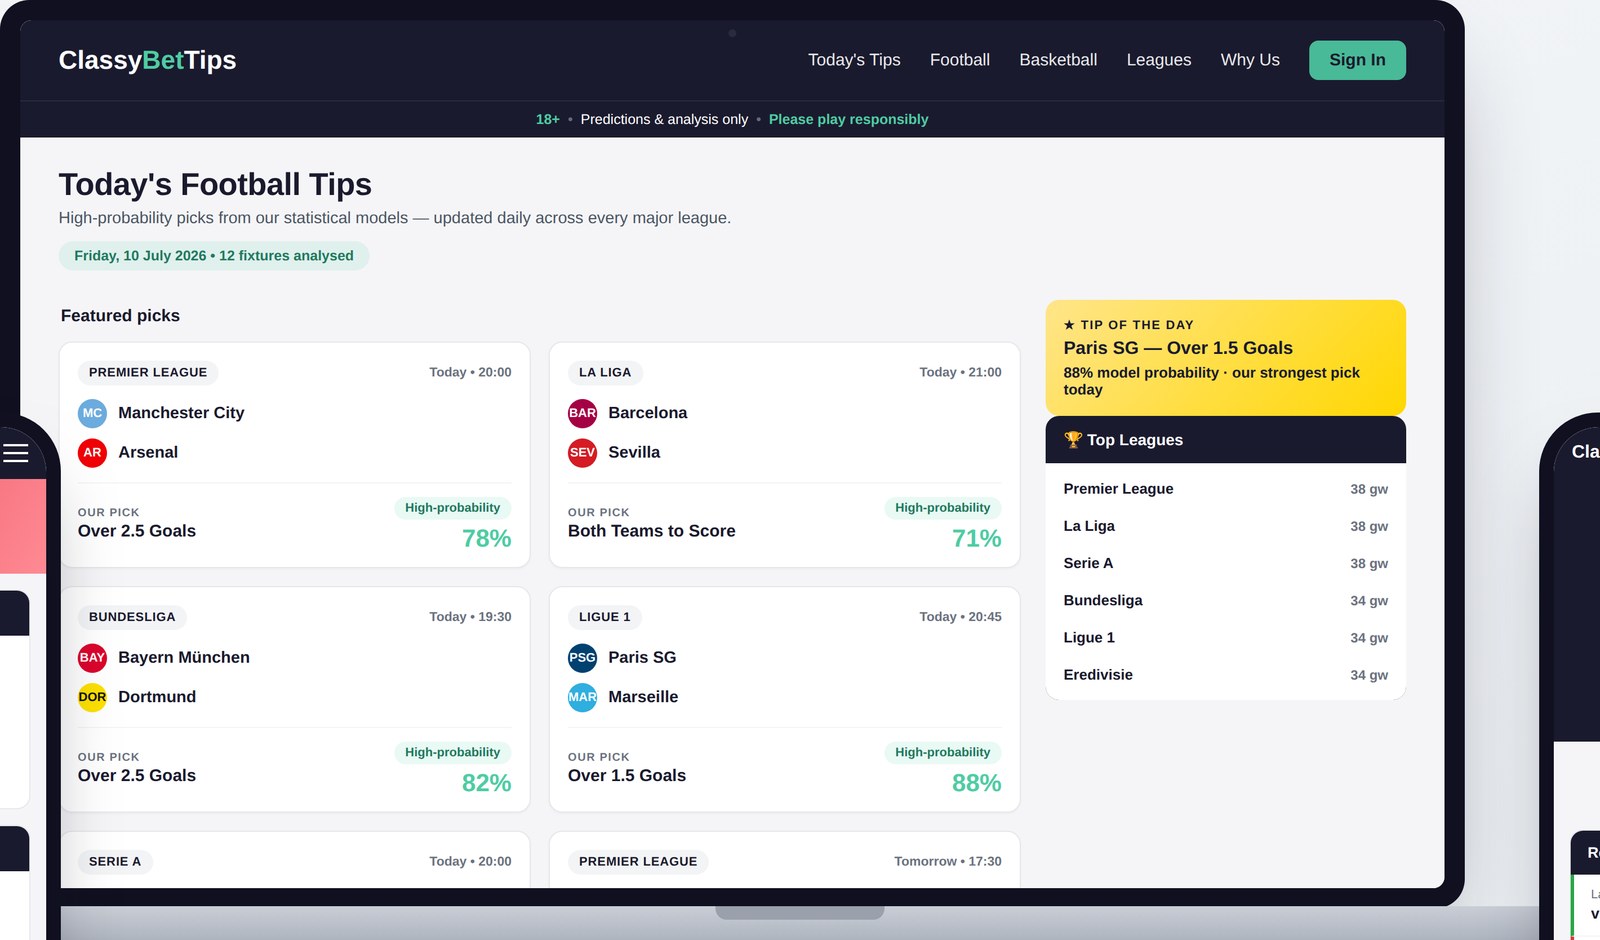Open the Why Us nav item
The width and height of the screenshot is (1600, 940).
[x=1250, y=60]
